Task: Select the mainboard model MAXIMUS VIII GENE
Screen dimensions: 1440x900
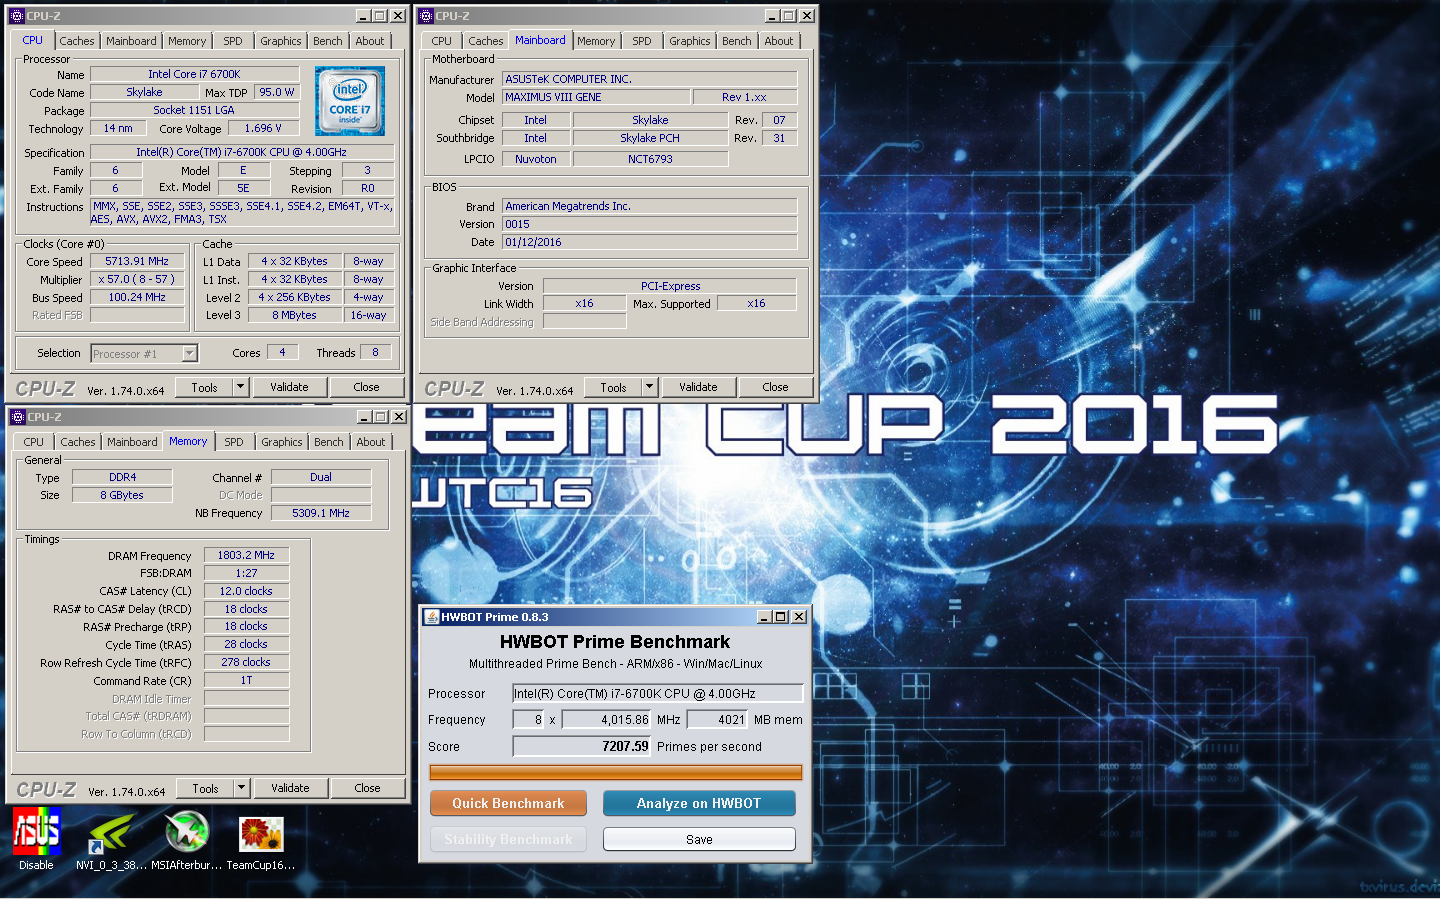Action: click(x=596, y=97)
